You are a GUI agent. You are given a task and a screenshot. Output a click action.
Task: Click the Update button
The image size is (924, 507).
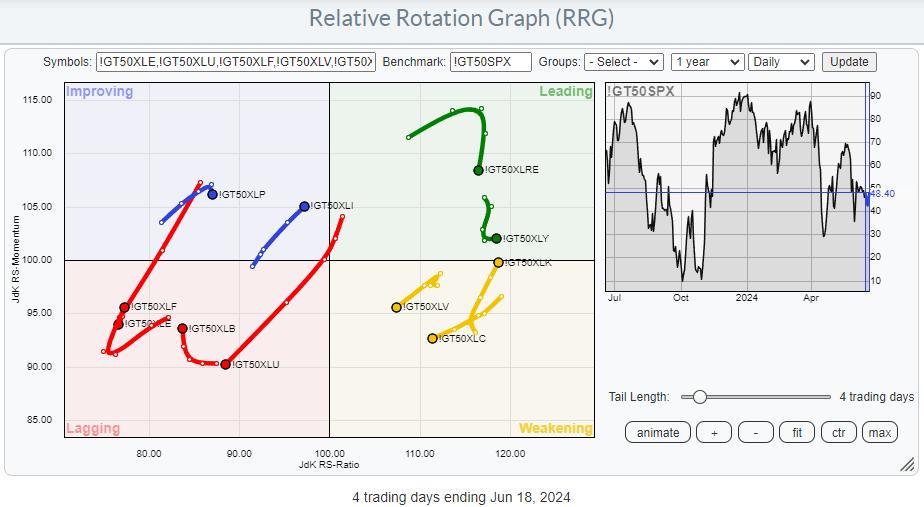click(849, 61)
